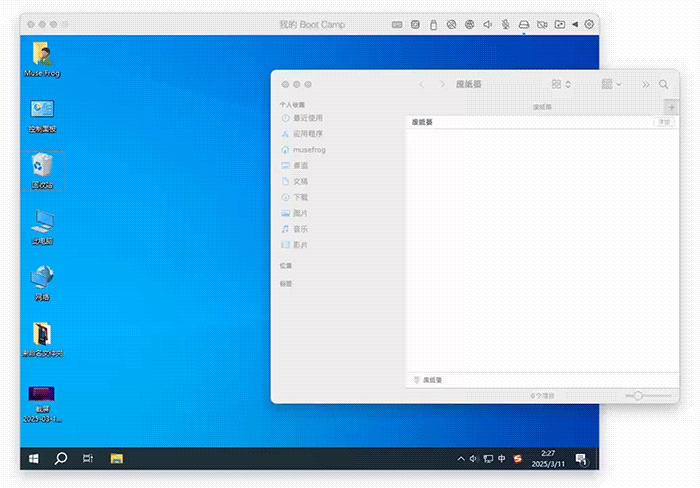This screenshot has width=700, height=488.
Task: Expand the Finder toolbar overflow chevrons
Action: (x=646, y=84)
